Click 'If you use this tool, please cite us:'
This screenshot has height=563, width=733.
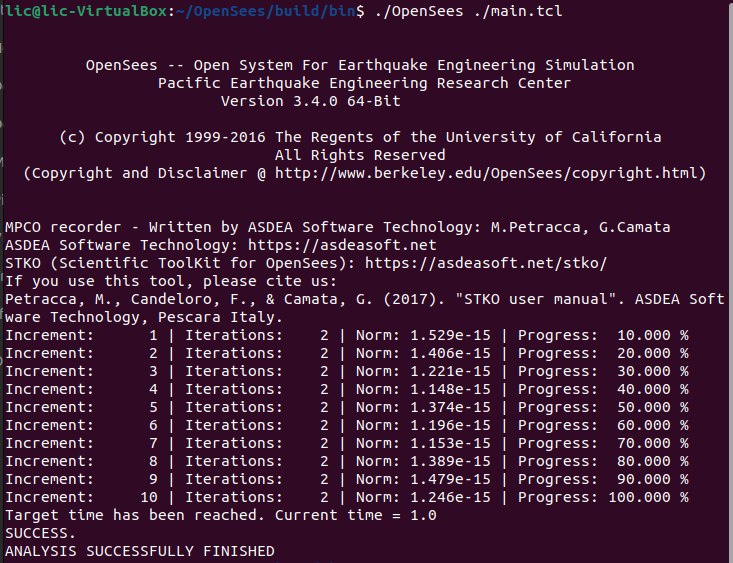click(x=171, y=282)
